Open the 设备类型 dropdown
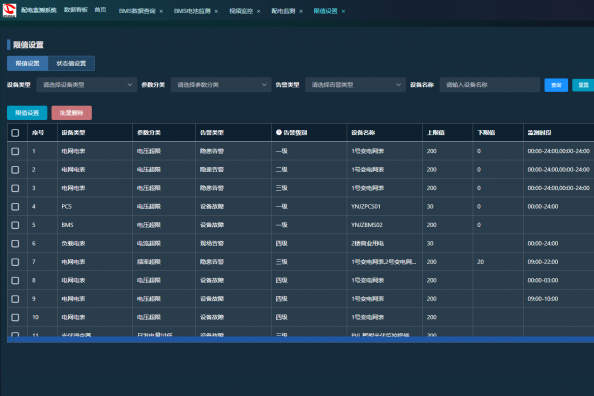Viewport: 594px width, 396px height. click(87, 85)
